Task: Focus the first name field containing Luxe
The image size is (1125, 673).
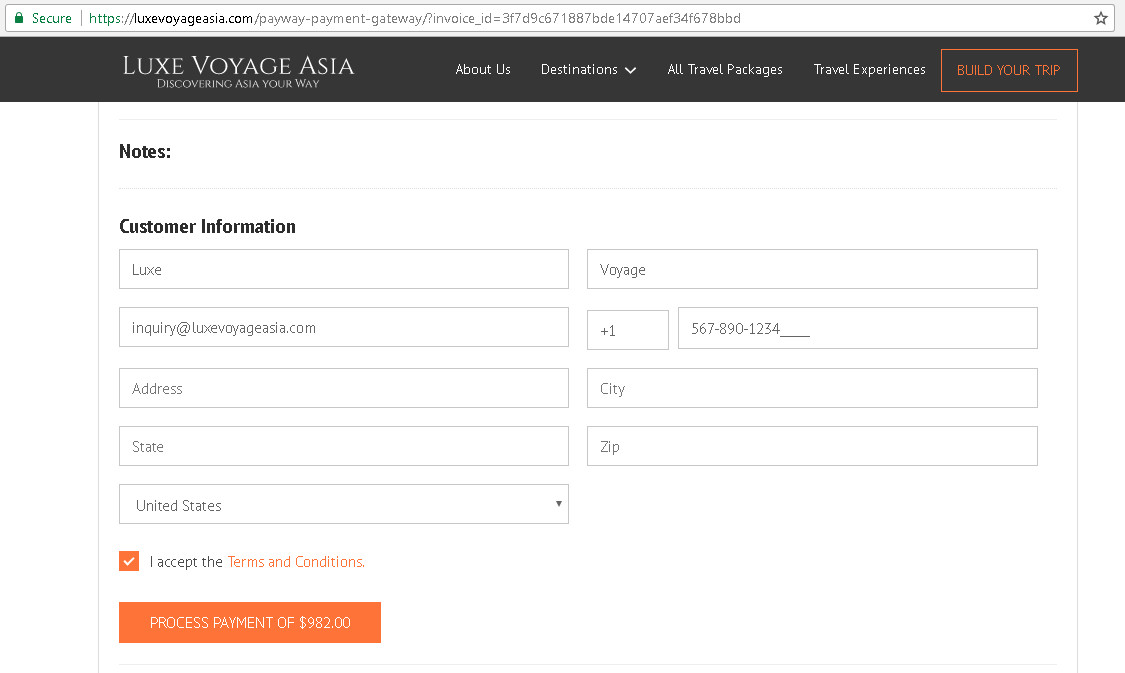Action: coord(344,269)
